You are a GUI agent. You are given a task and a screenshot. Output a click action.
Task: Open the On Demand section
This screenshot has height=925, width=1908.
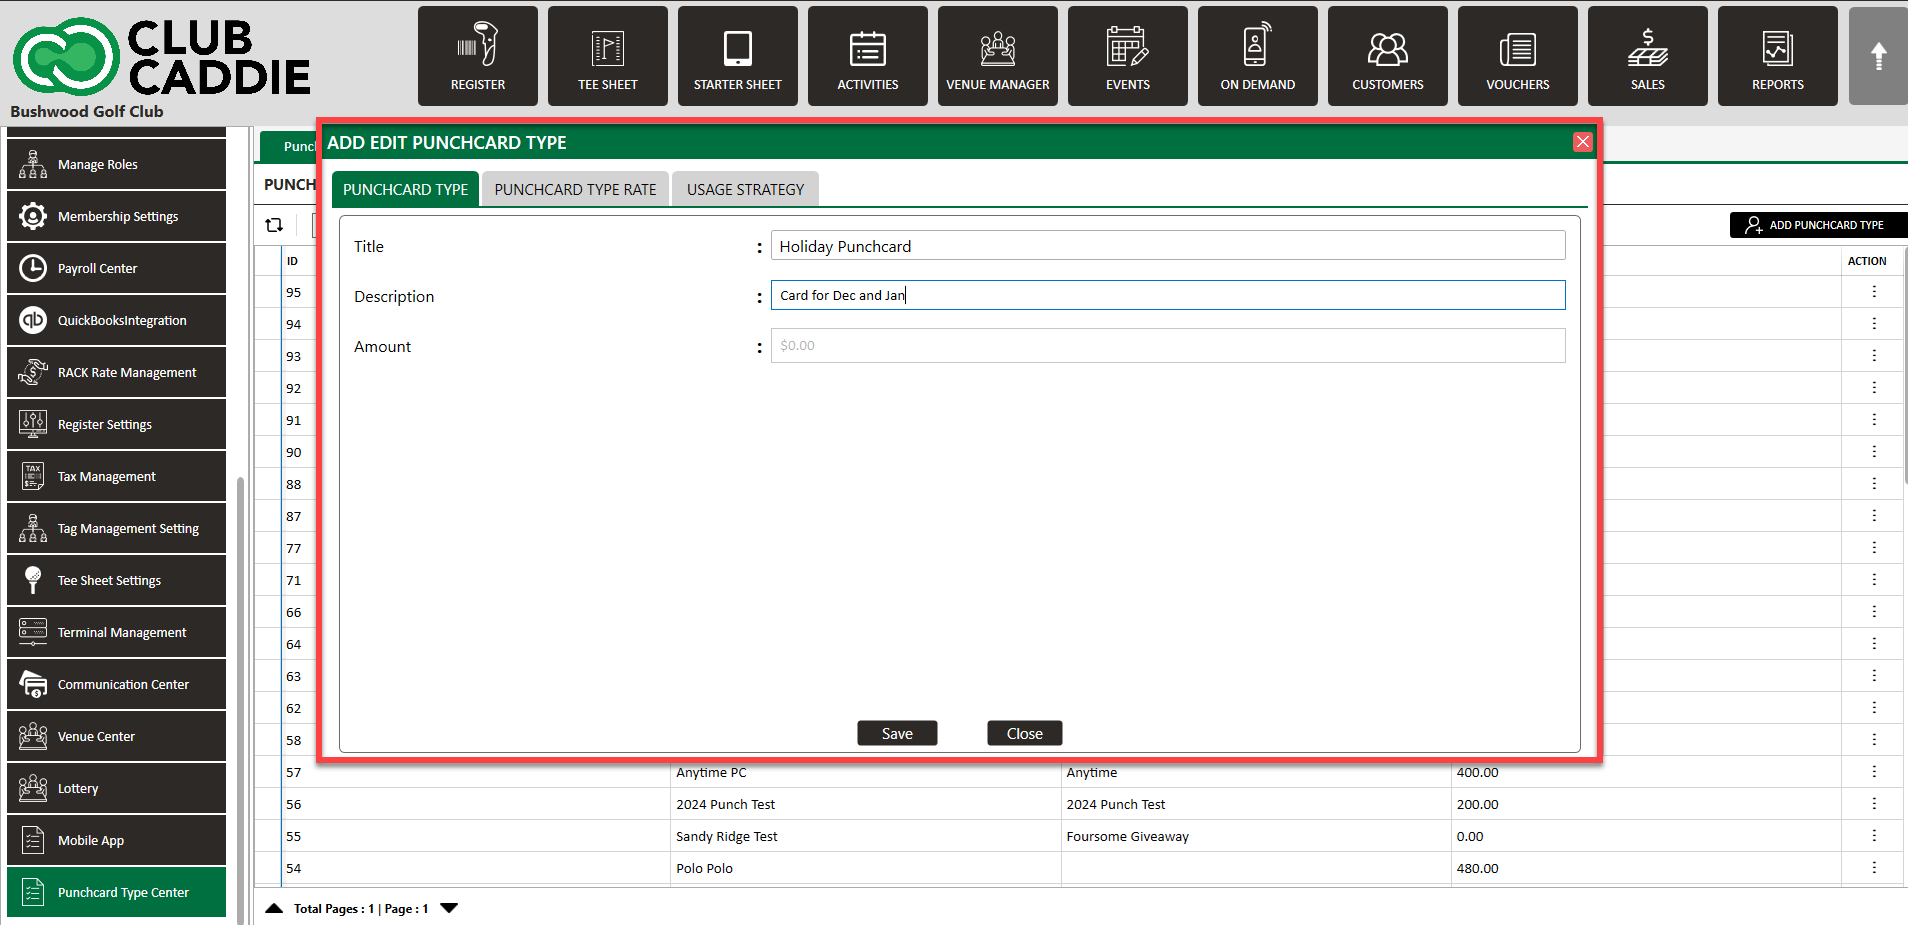pyautogui.click(x=1257, y=56)
